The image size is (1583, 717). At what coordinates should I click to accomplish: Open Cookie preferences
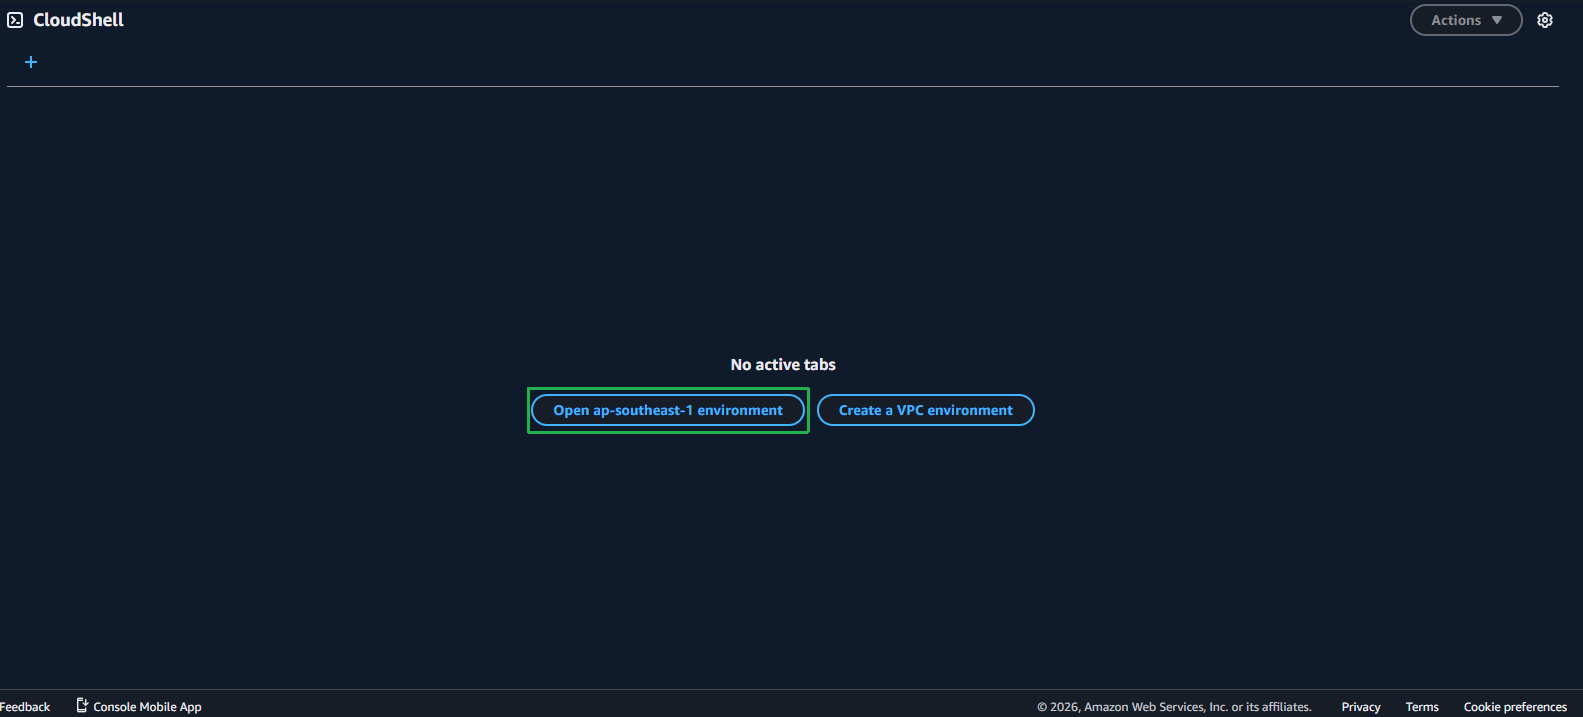pyautogui.click(x=1515, y=707)
